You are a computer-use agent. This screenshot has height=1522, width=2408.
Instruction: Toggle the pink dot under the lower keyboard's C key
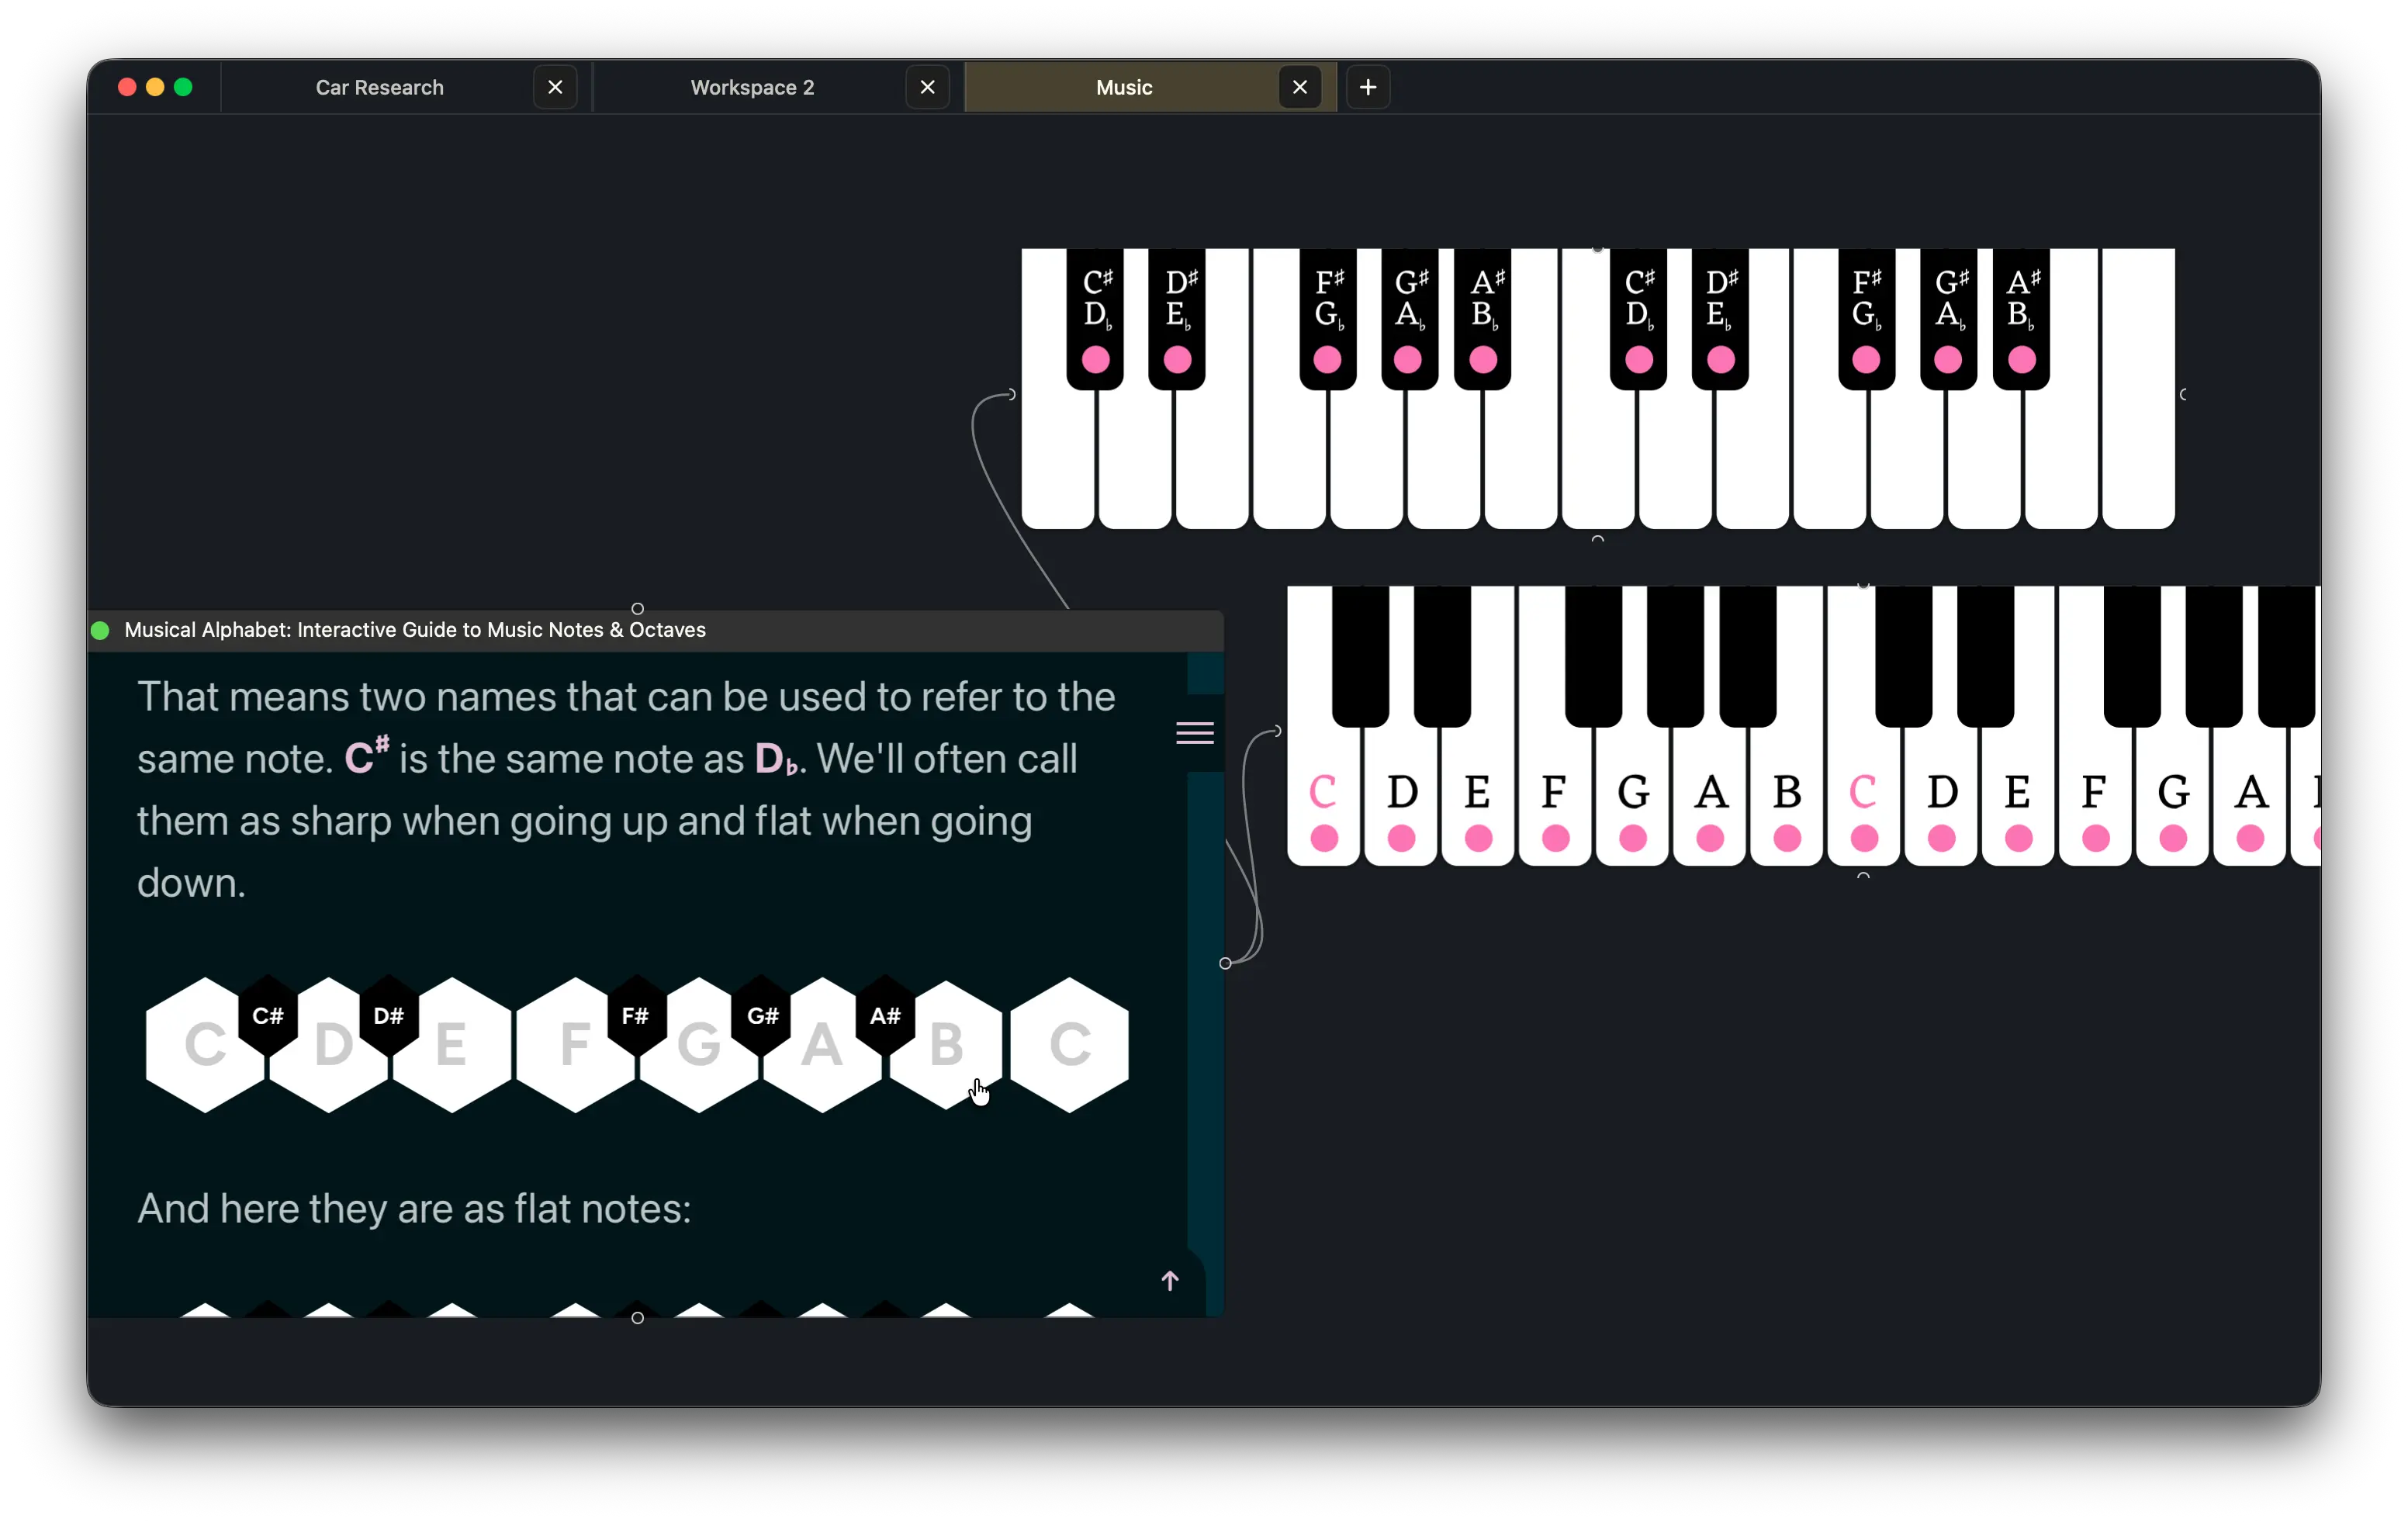coord(1324,840)
